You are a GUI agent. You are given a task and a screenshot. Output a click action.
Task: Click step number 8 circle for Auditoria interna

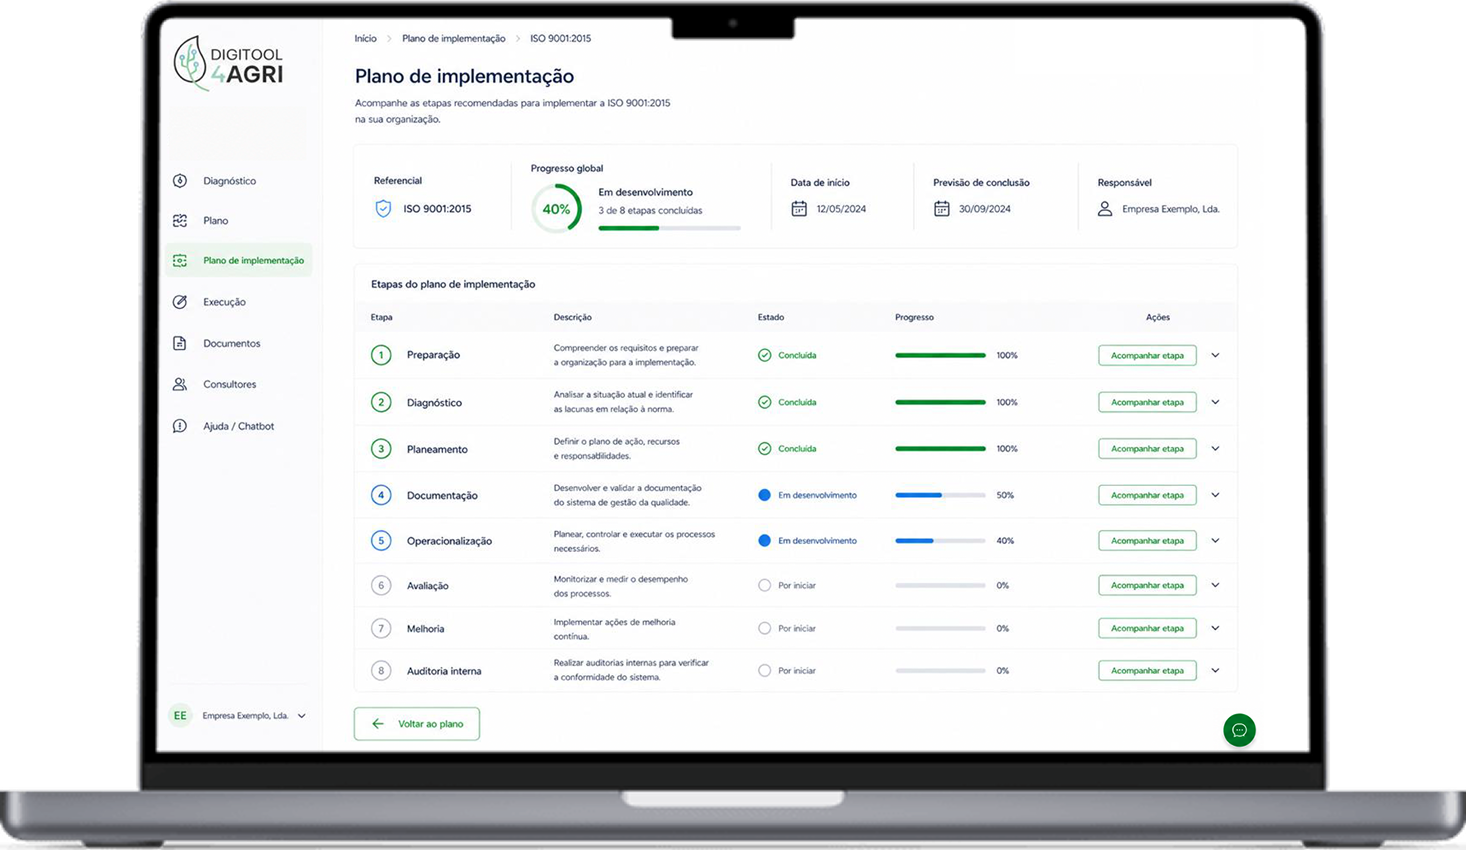(381, 671)
